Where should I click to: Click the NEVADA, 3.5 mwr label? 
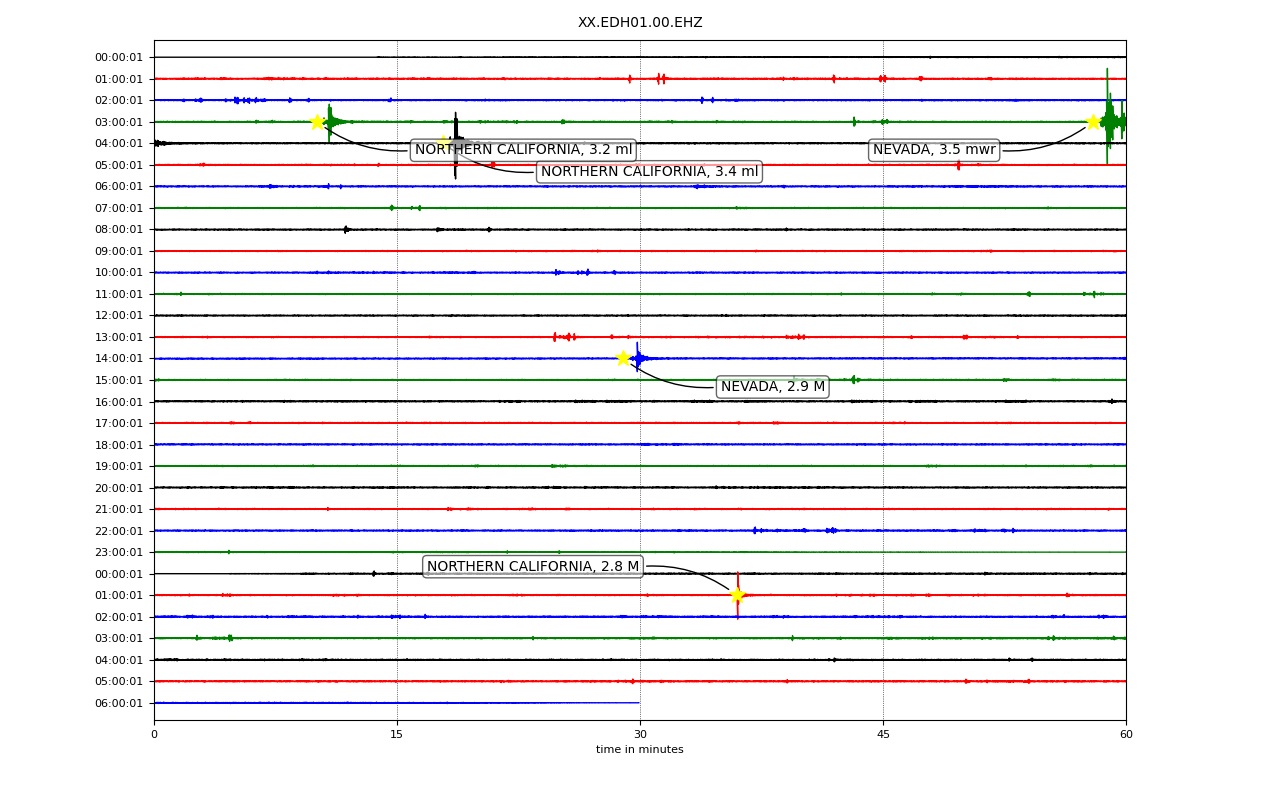[934, 150]
